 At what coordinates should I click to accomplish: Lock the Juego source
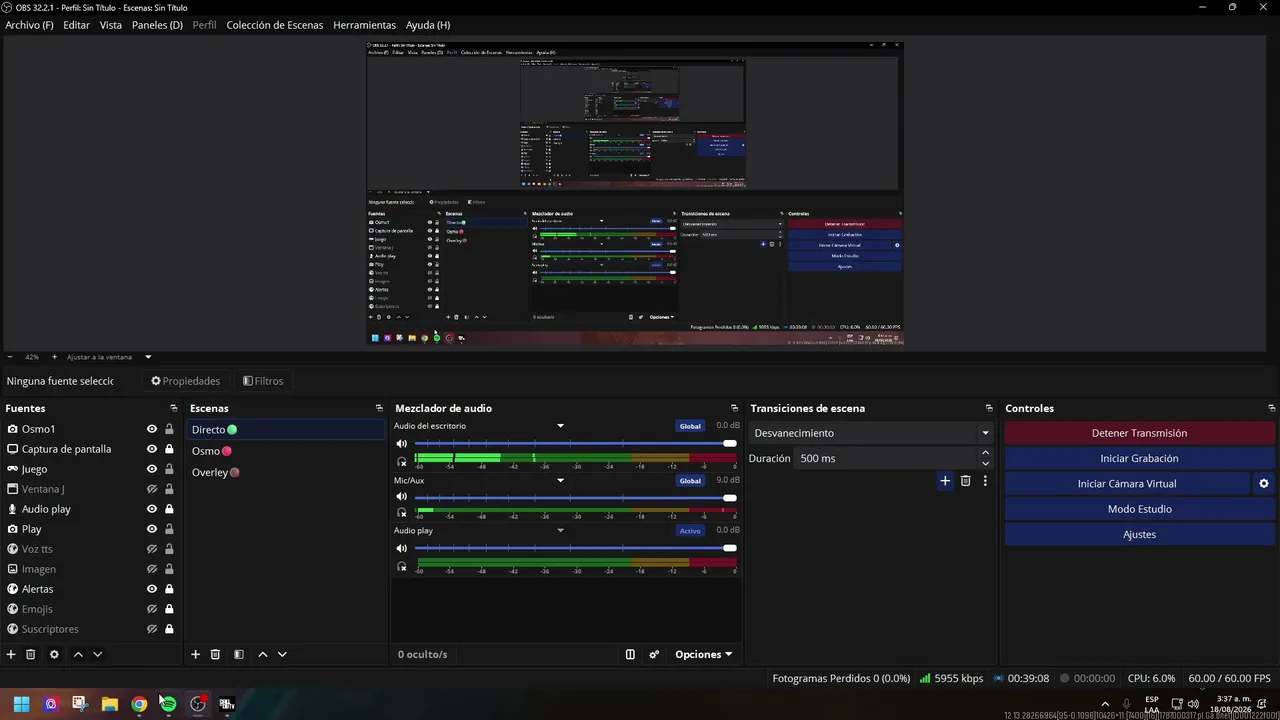pos(169,469)
